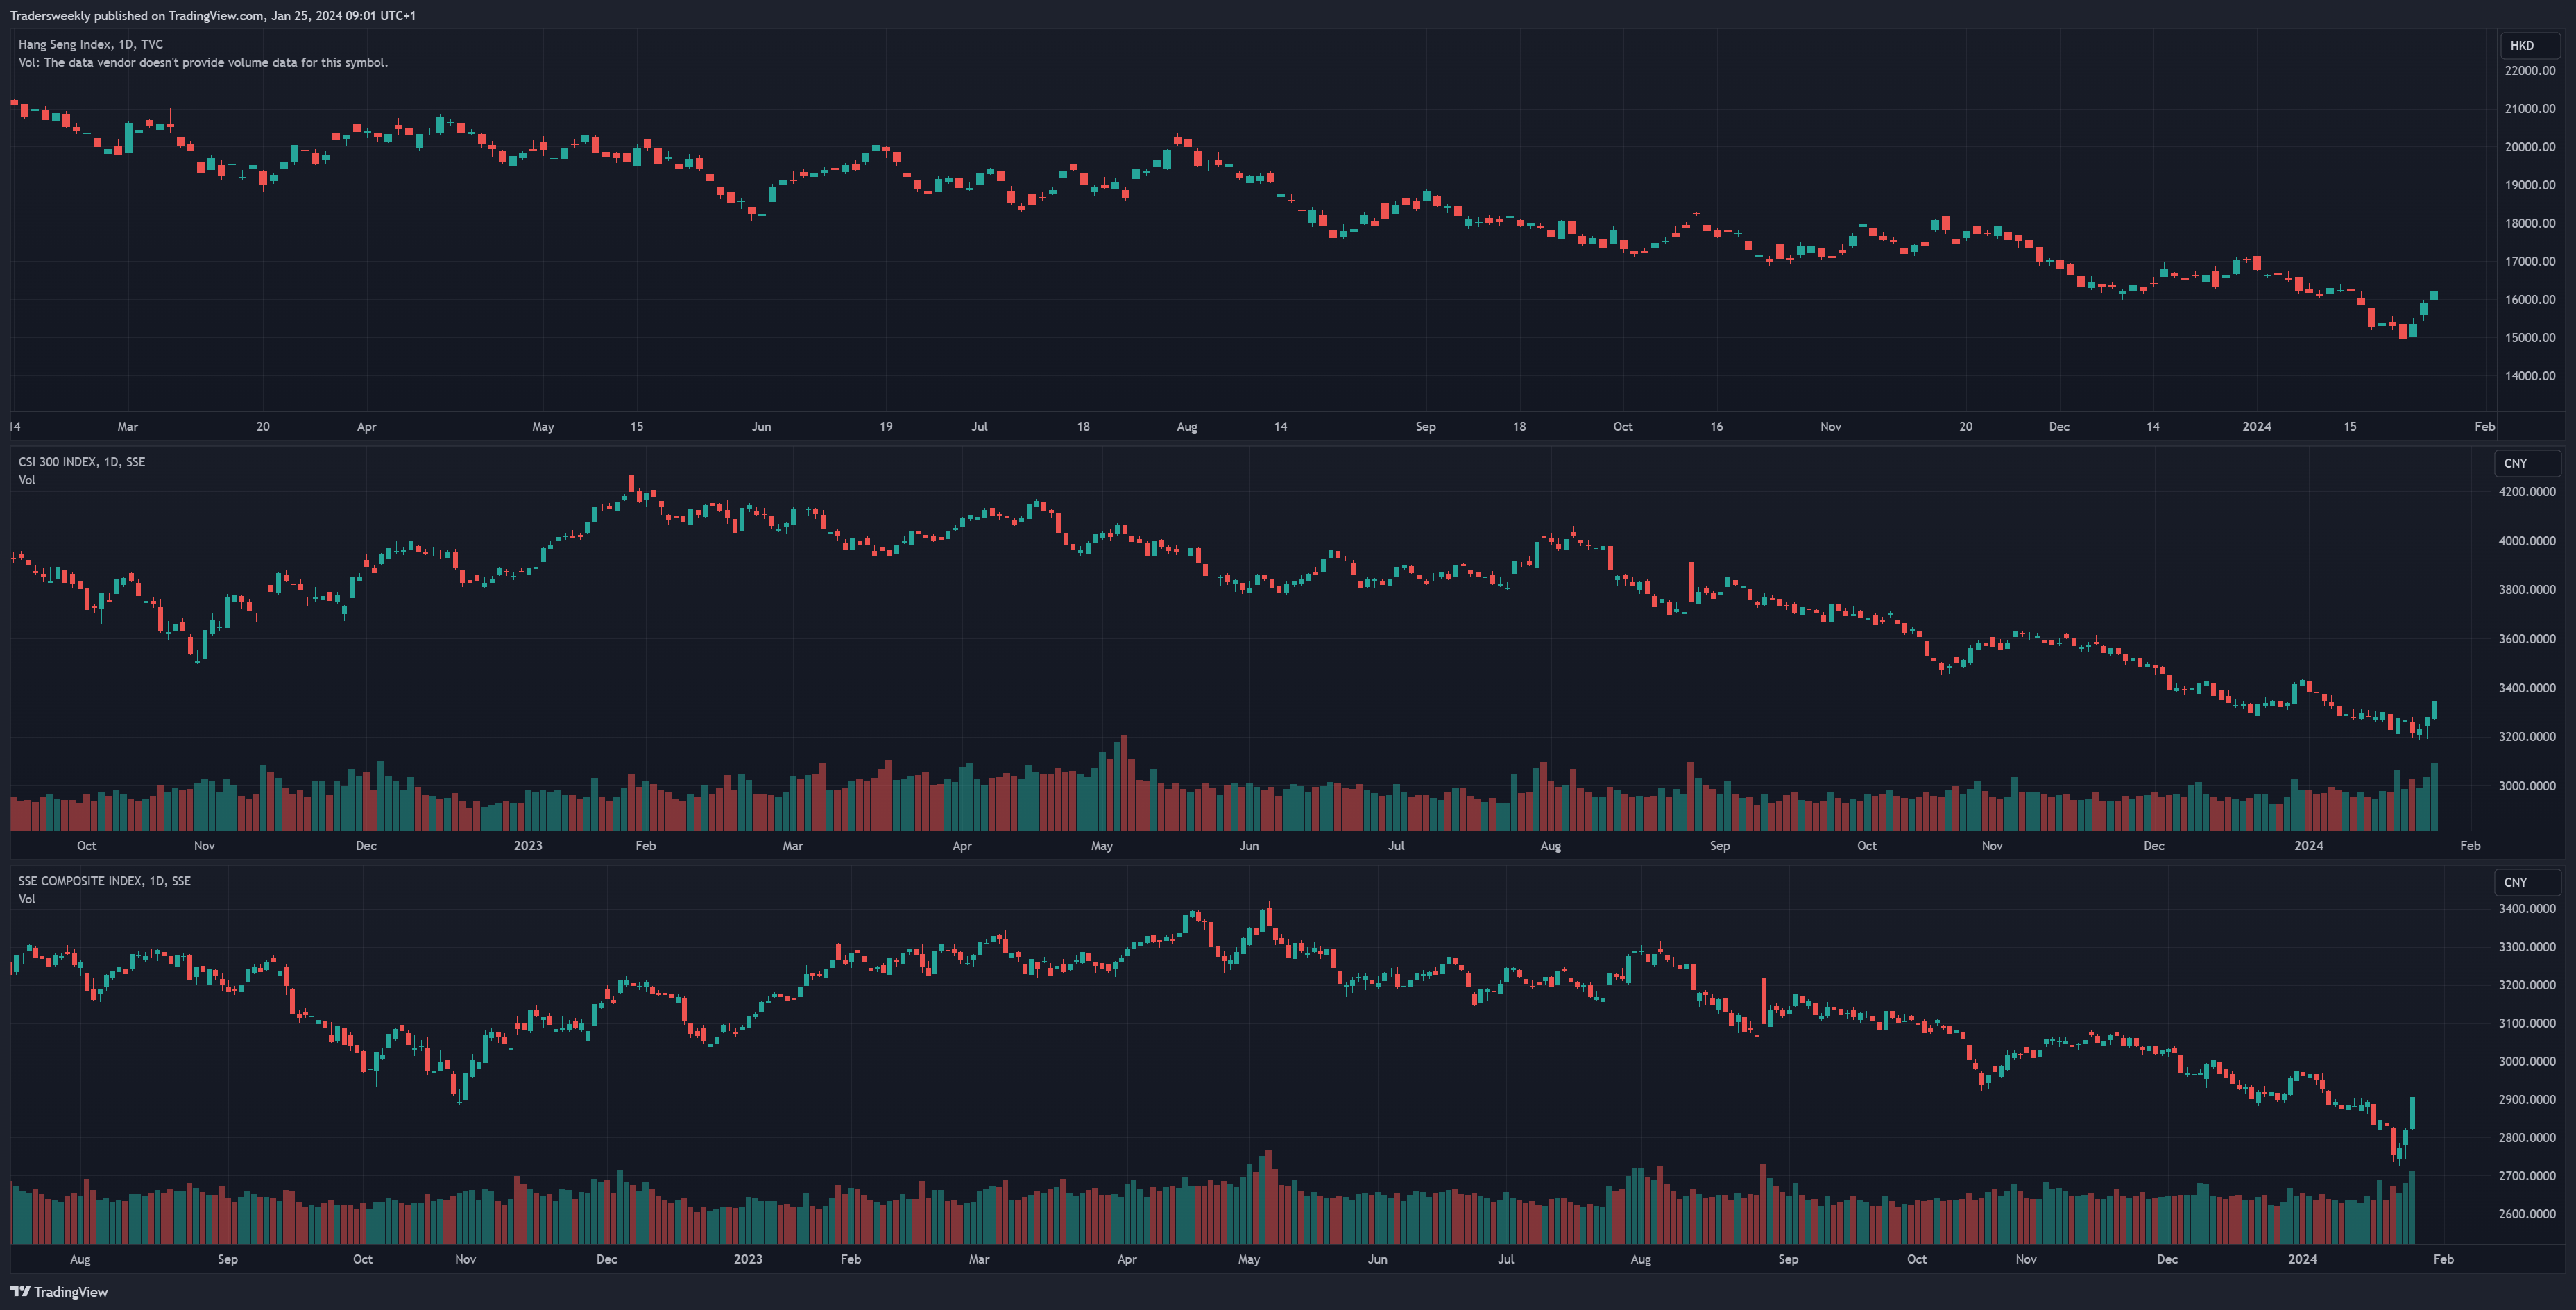The width and height of the screenshot is (2576, 1310).
Task: Click the Feb date label on Hang Seng time axis
Action: point(2485,427)
